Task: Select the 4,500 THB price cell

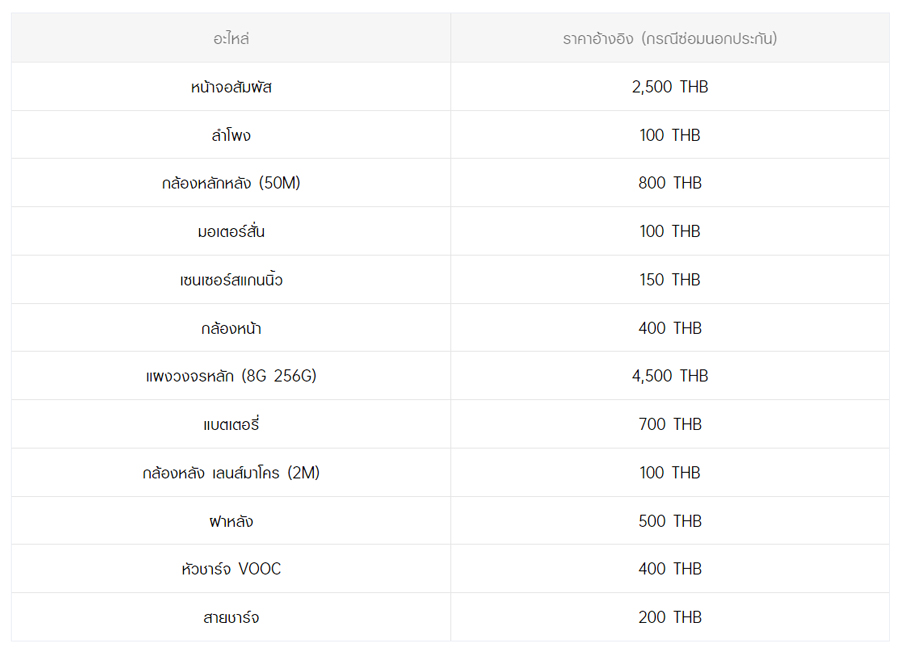Action: click(x=669, y=376)
